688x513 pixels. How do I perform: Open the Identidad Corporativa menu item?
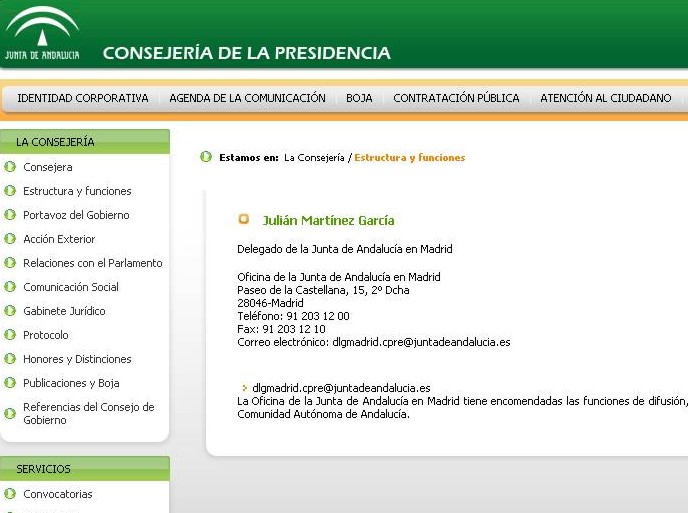point(83,98)
